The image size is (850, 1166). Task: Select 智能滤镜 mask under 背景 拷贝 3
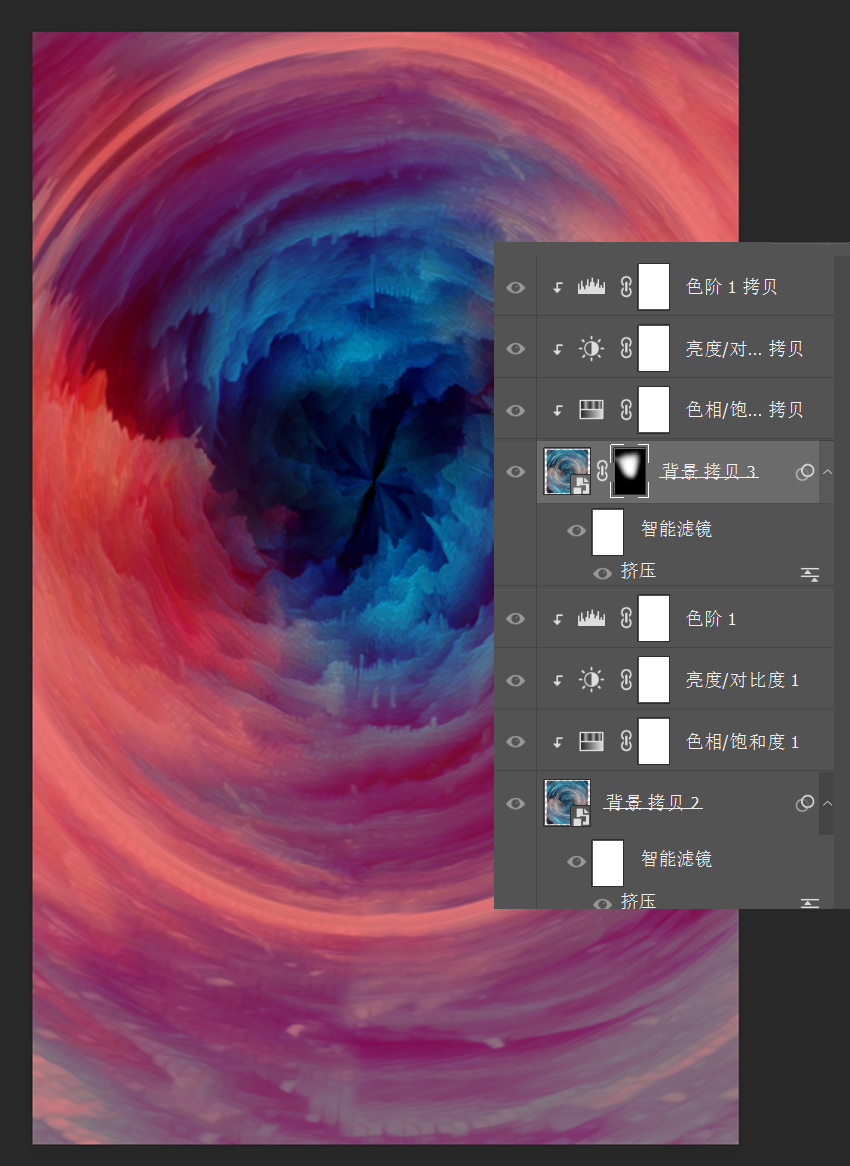click(x=608, y=532)
